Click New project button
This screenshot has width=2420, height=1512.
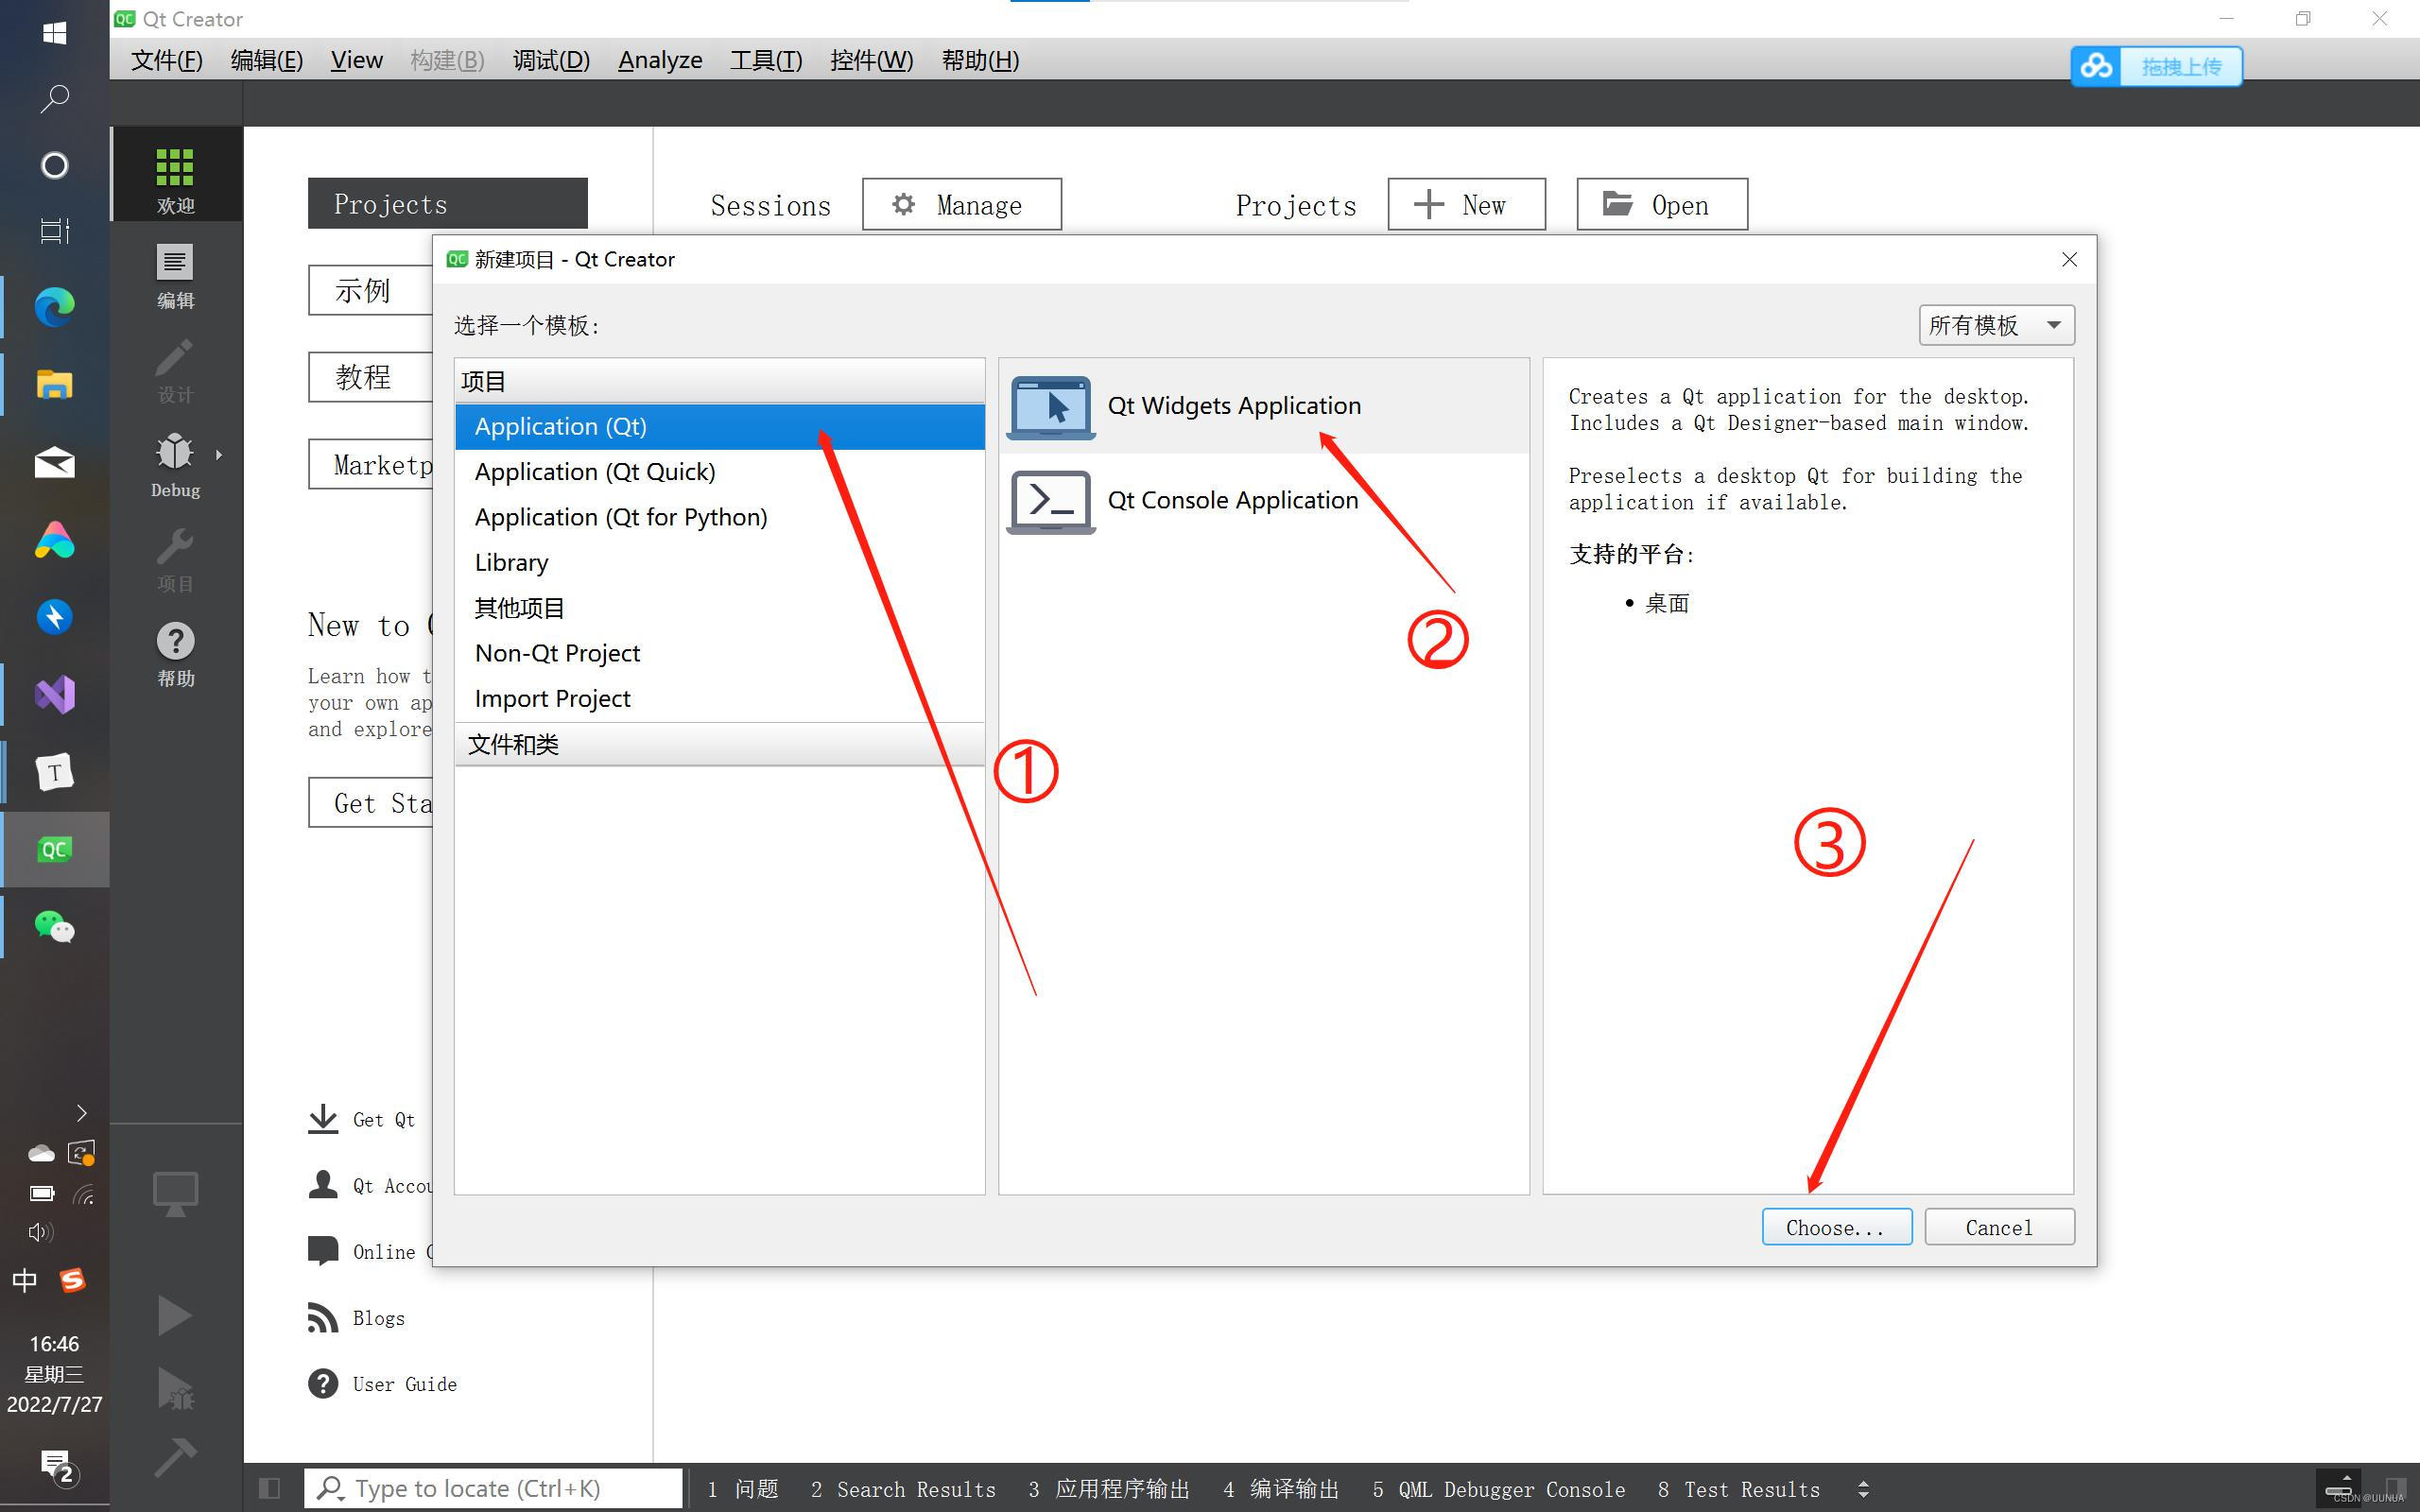click(x=1466, y=205)
